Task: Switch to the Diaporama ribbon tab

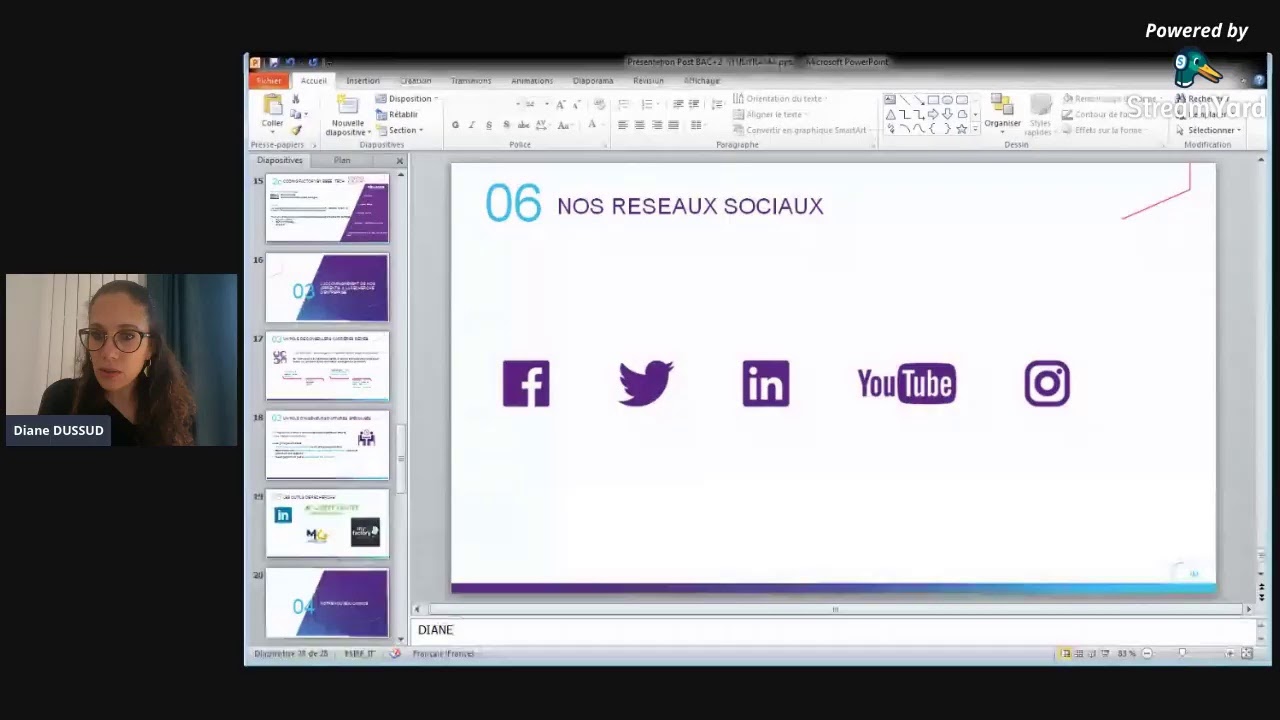Action: coord(593,81)
